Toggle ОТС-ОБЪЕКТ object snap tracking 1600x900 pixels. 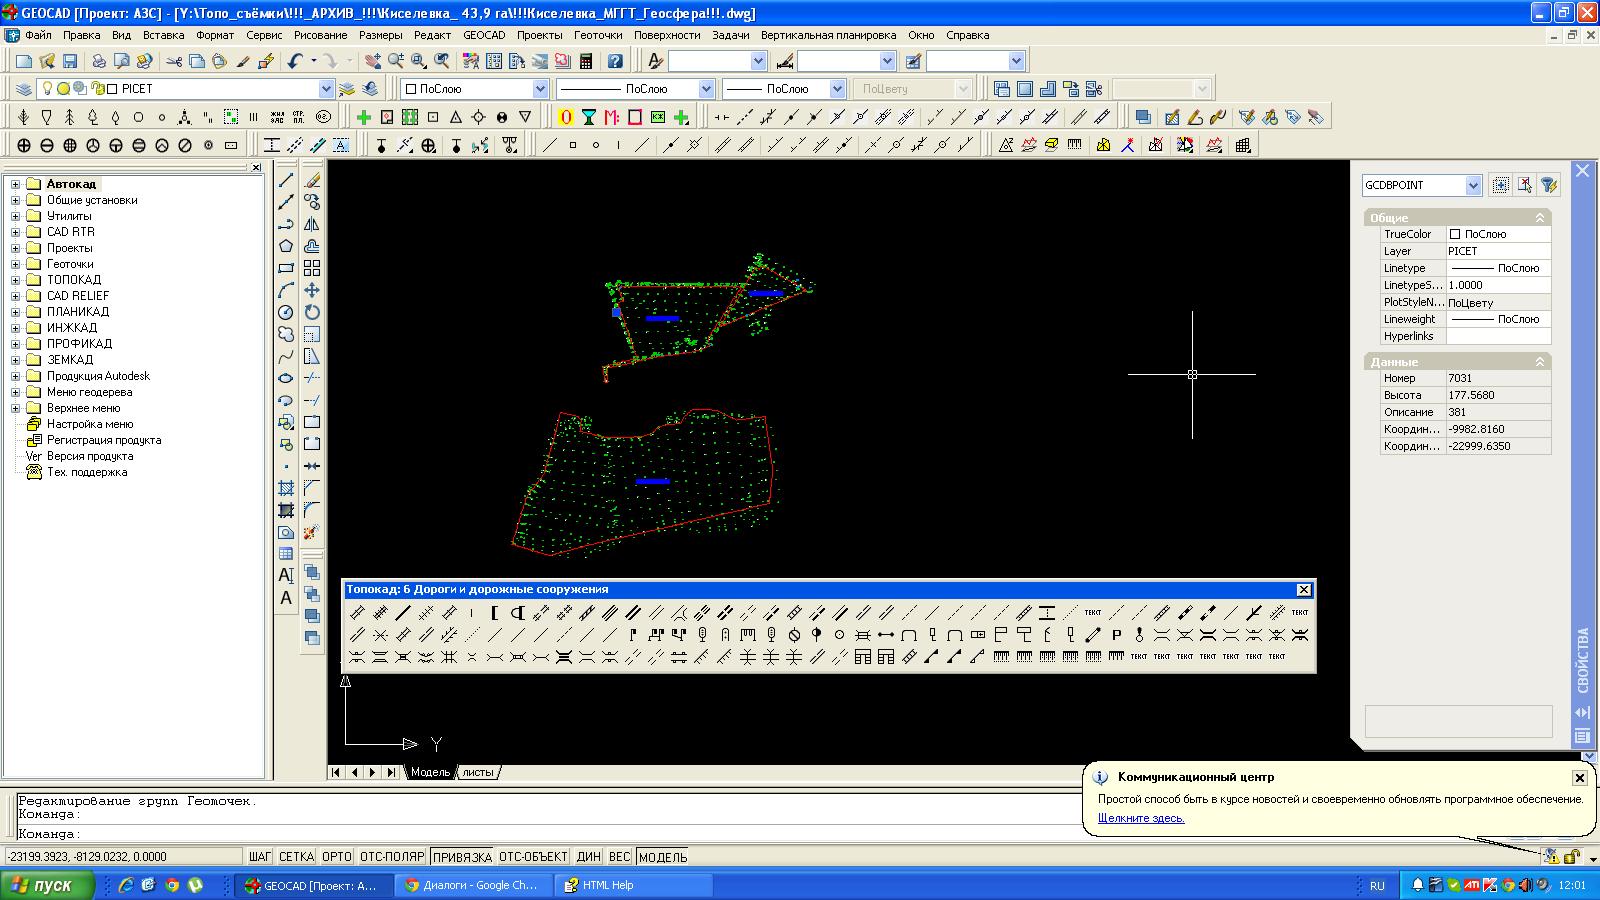tap(533, 857)
